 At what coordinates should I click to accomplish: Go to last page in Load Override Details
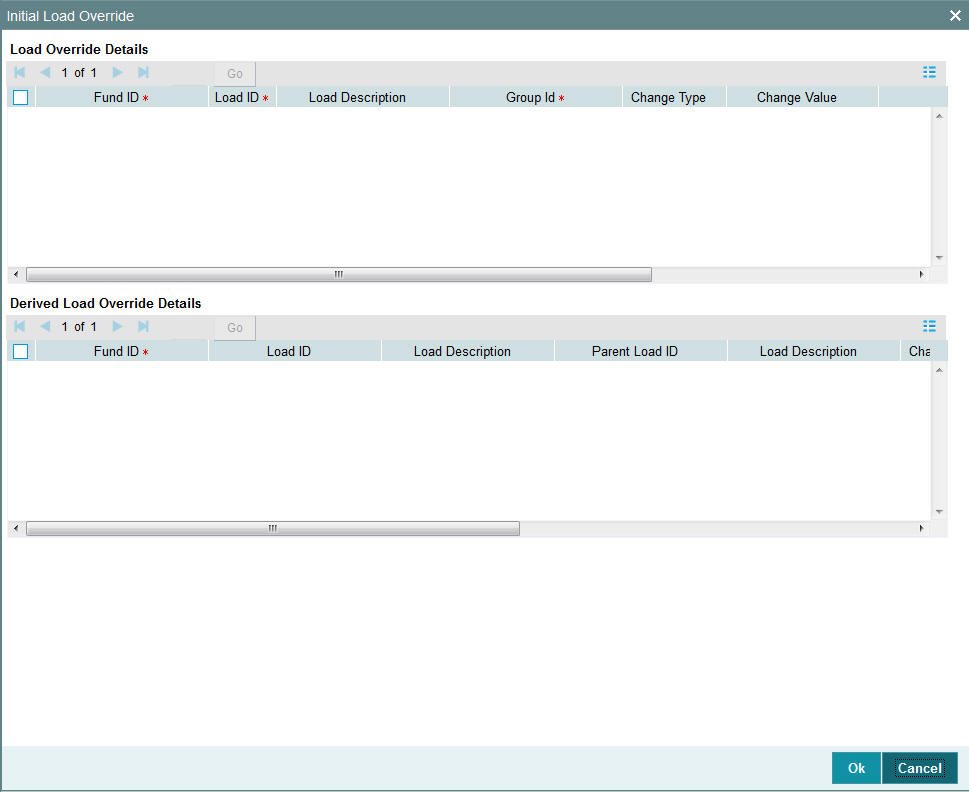[x=143, y=72]
